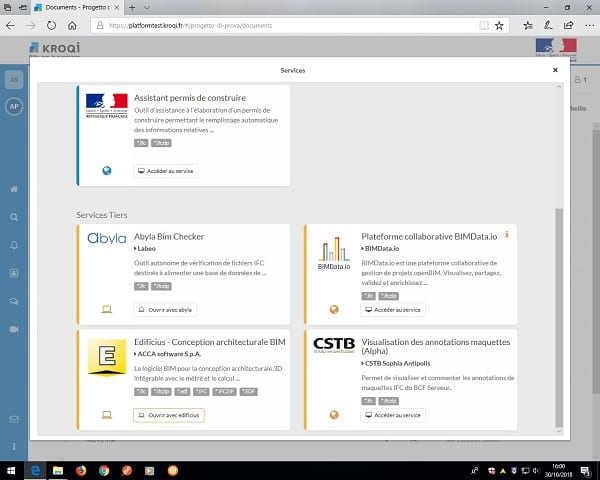Expand the ACCA software S.p.A. provider

168,354
